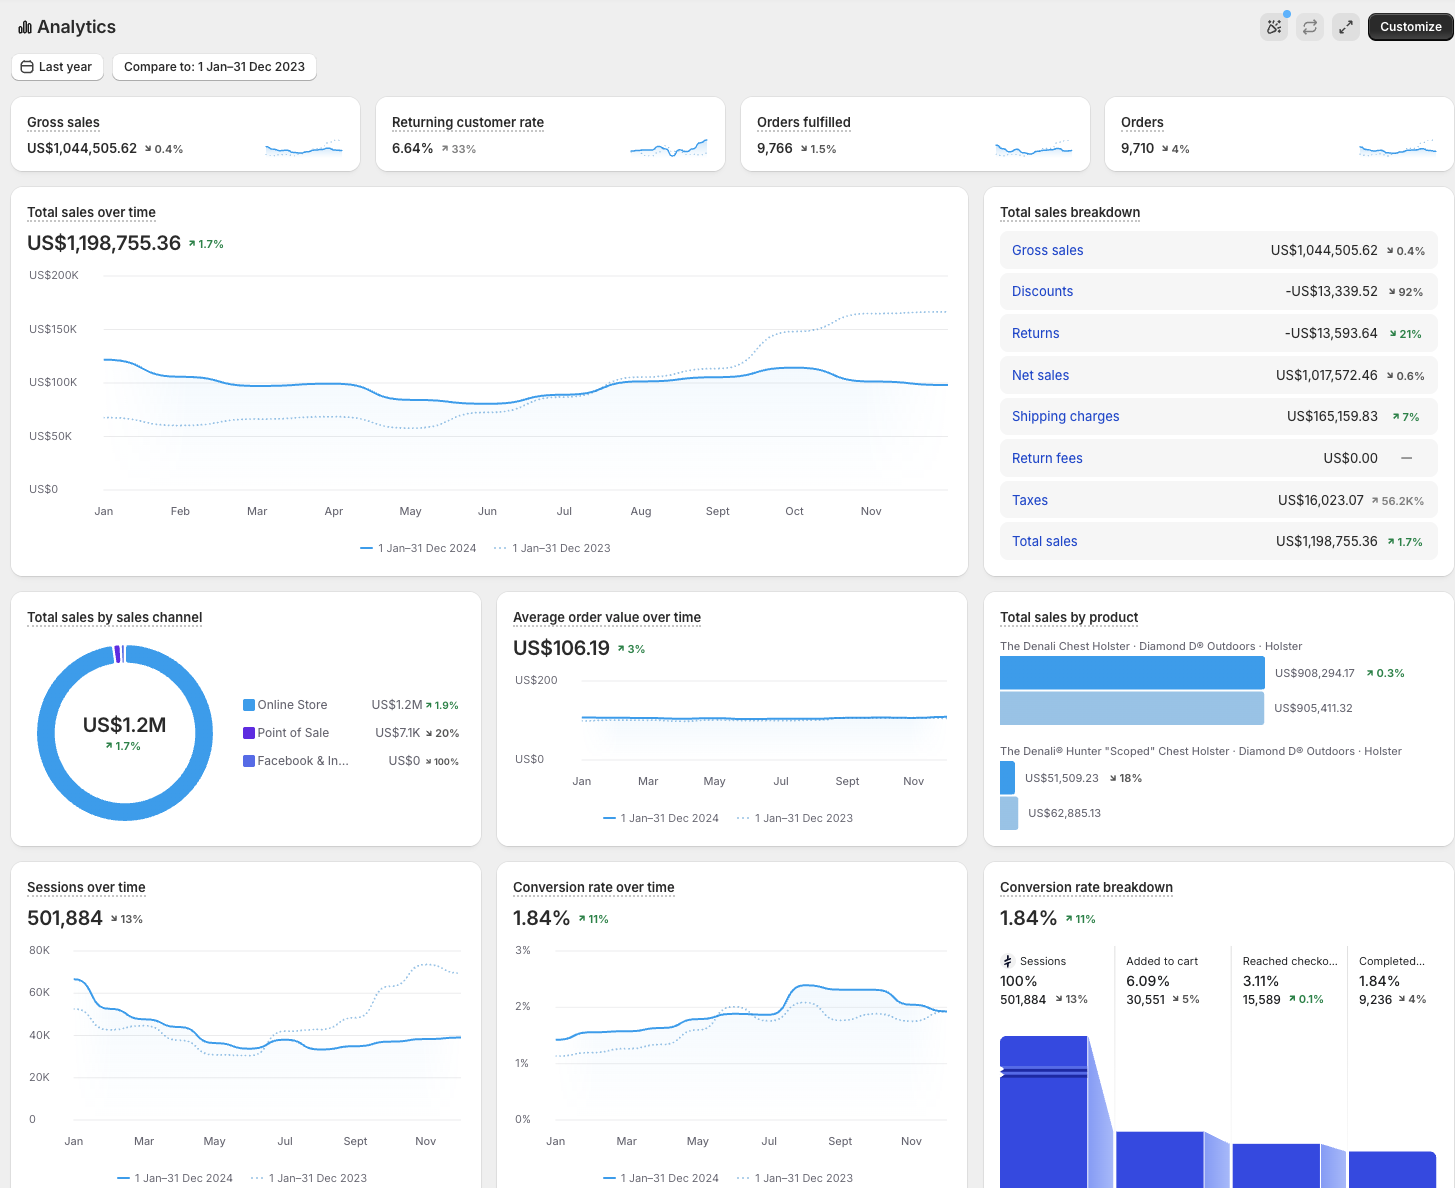Open the Shipping charges link
The height and width of the screenshot is (1188, 1455).
1065,416
